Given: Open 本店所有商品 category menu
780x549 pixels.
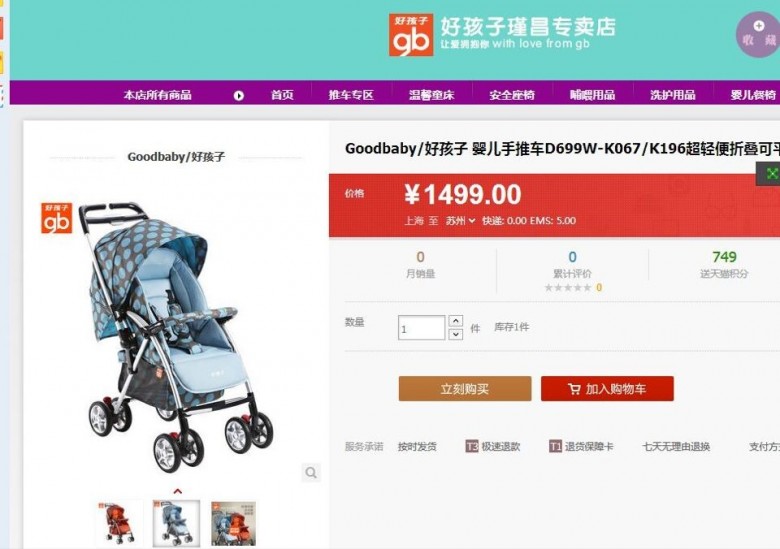Looking at the screenshot, I should pyautogui.click(x=158, y=95).
